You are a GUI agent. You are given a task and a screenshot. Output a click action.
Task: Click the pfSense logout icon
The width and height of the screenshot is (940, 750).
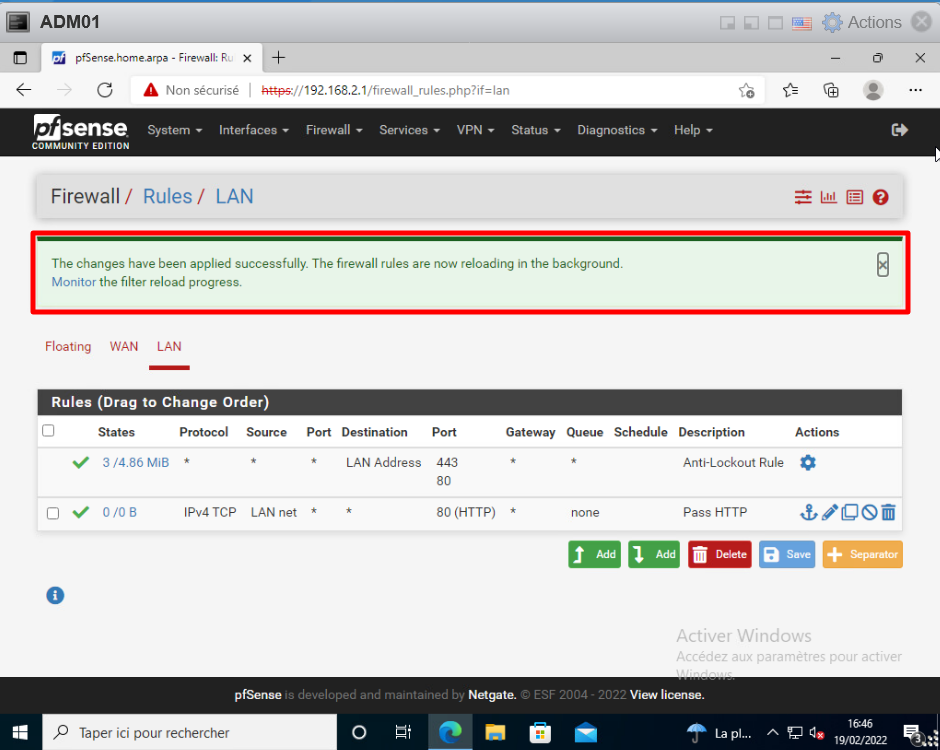click(899, 130)
